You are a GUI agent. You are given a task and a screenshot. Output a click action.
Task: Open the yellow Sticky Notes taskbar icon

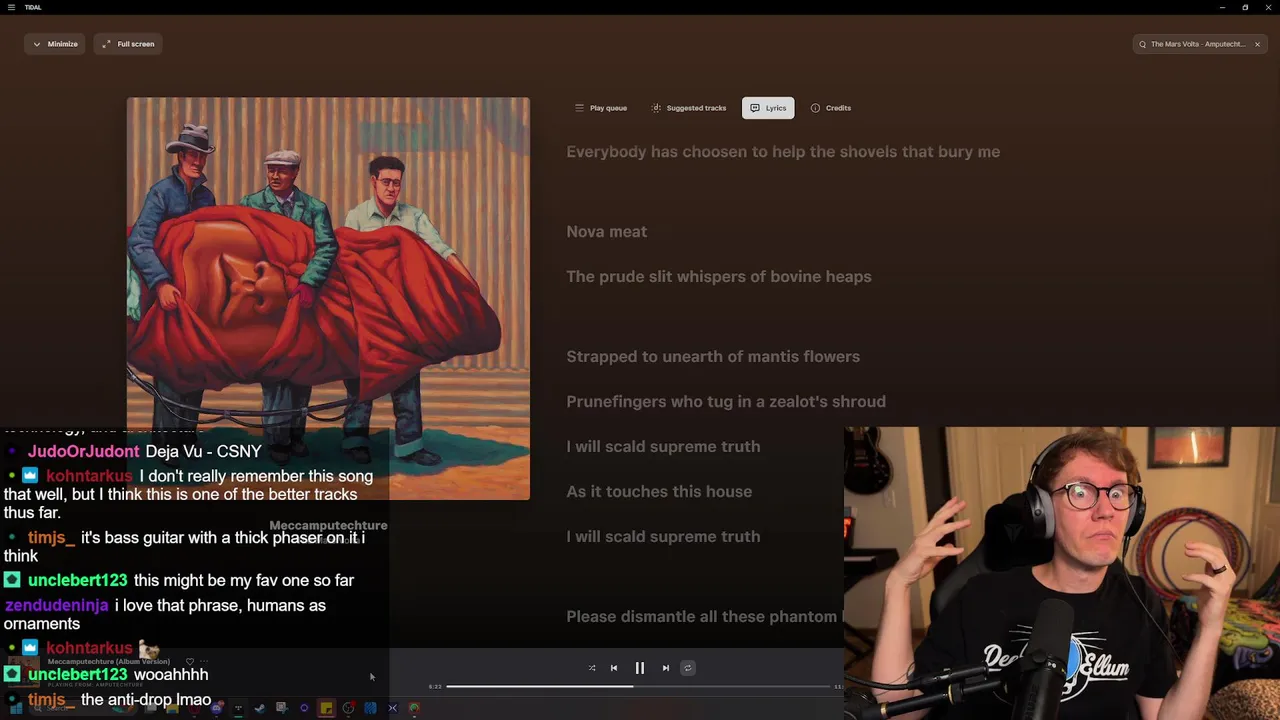point(326,708)
